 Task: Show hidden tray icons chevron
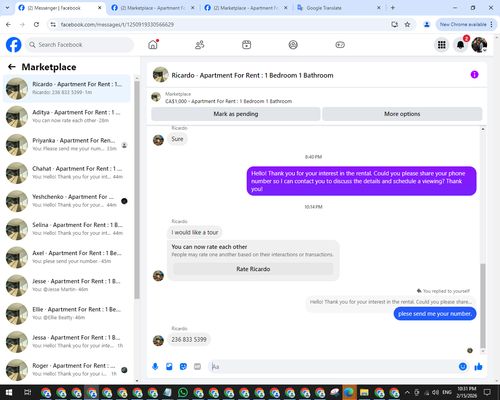tap(407, 392)
